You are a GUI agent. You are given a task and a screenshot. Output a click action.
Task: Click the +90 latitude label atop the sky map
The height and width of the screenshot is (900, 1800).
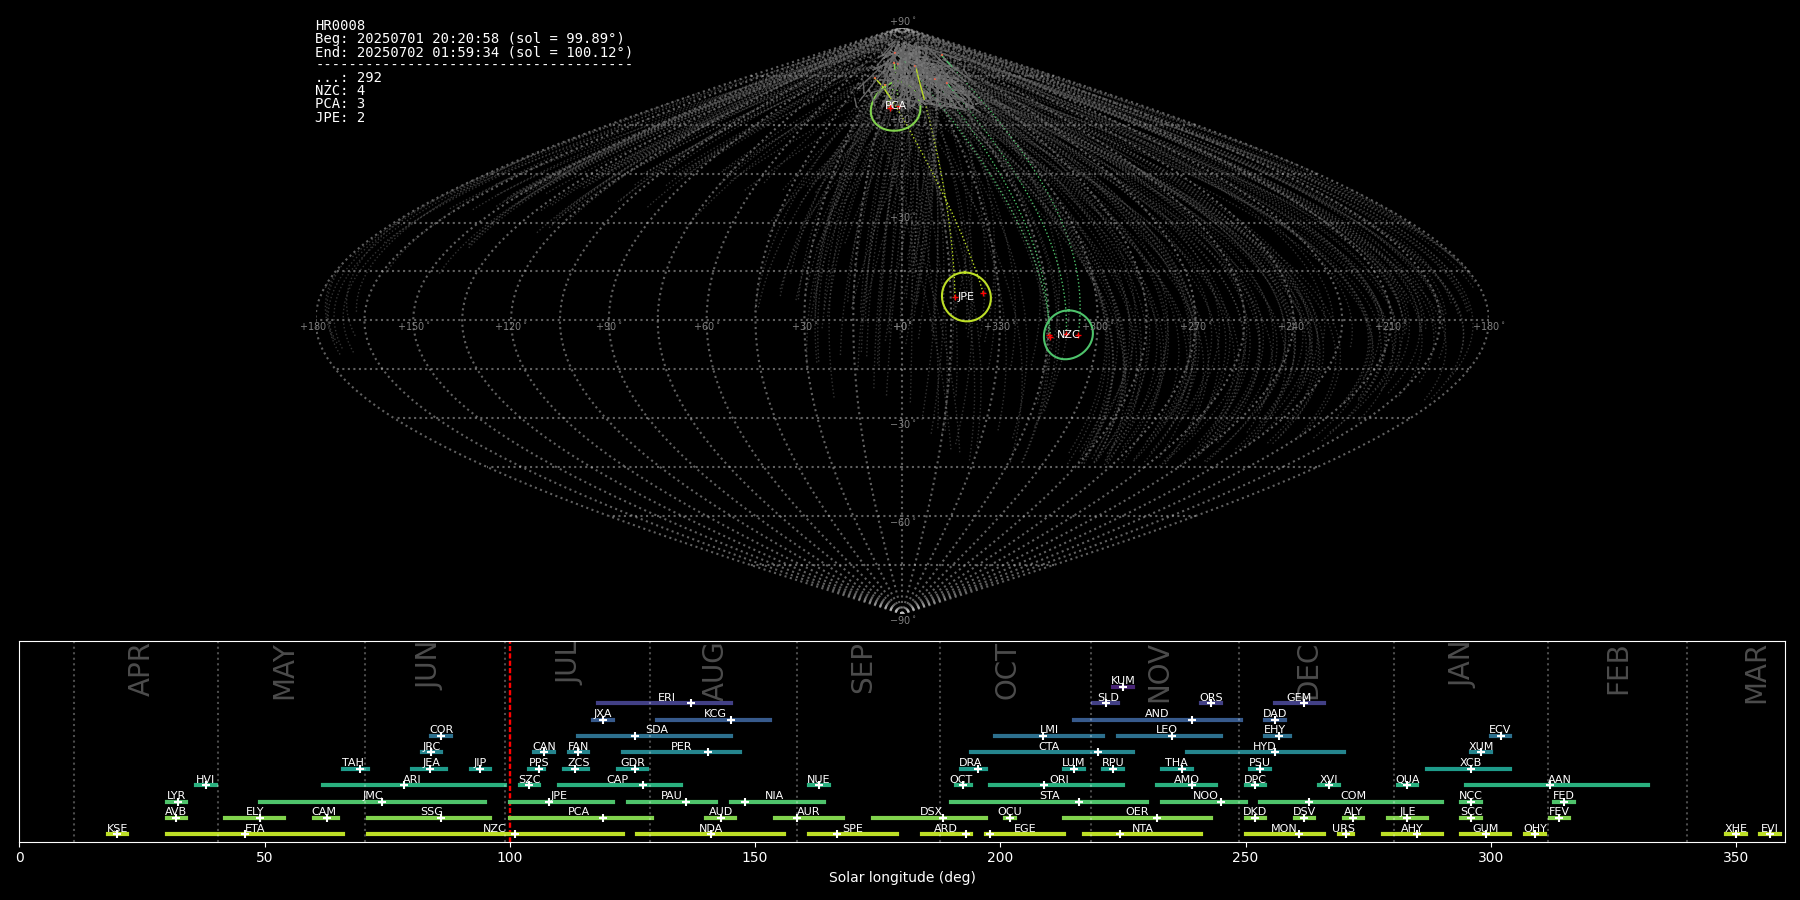click(901, 22)
